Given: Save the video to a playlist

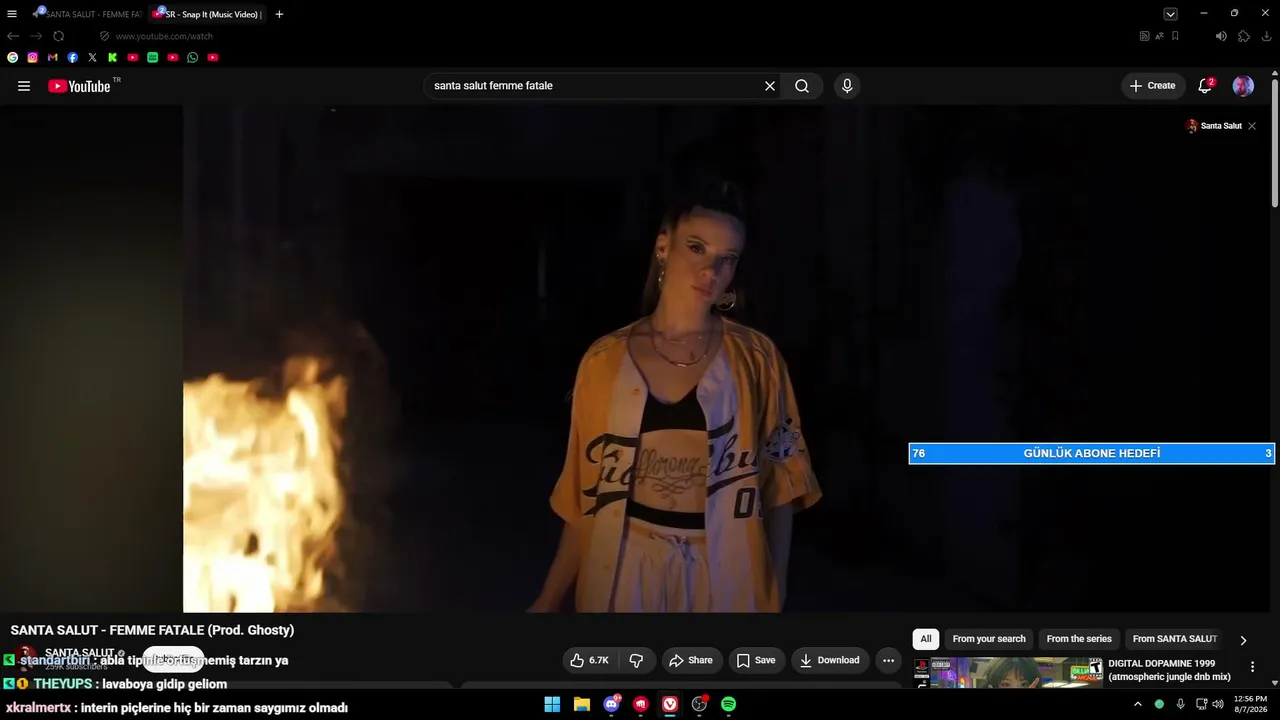Looking at the screenshot, I should (756, 660).
